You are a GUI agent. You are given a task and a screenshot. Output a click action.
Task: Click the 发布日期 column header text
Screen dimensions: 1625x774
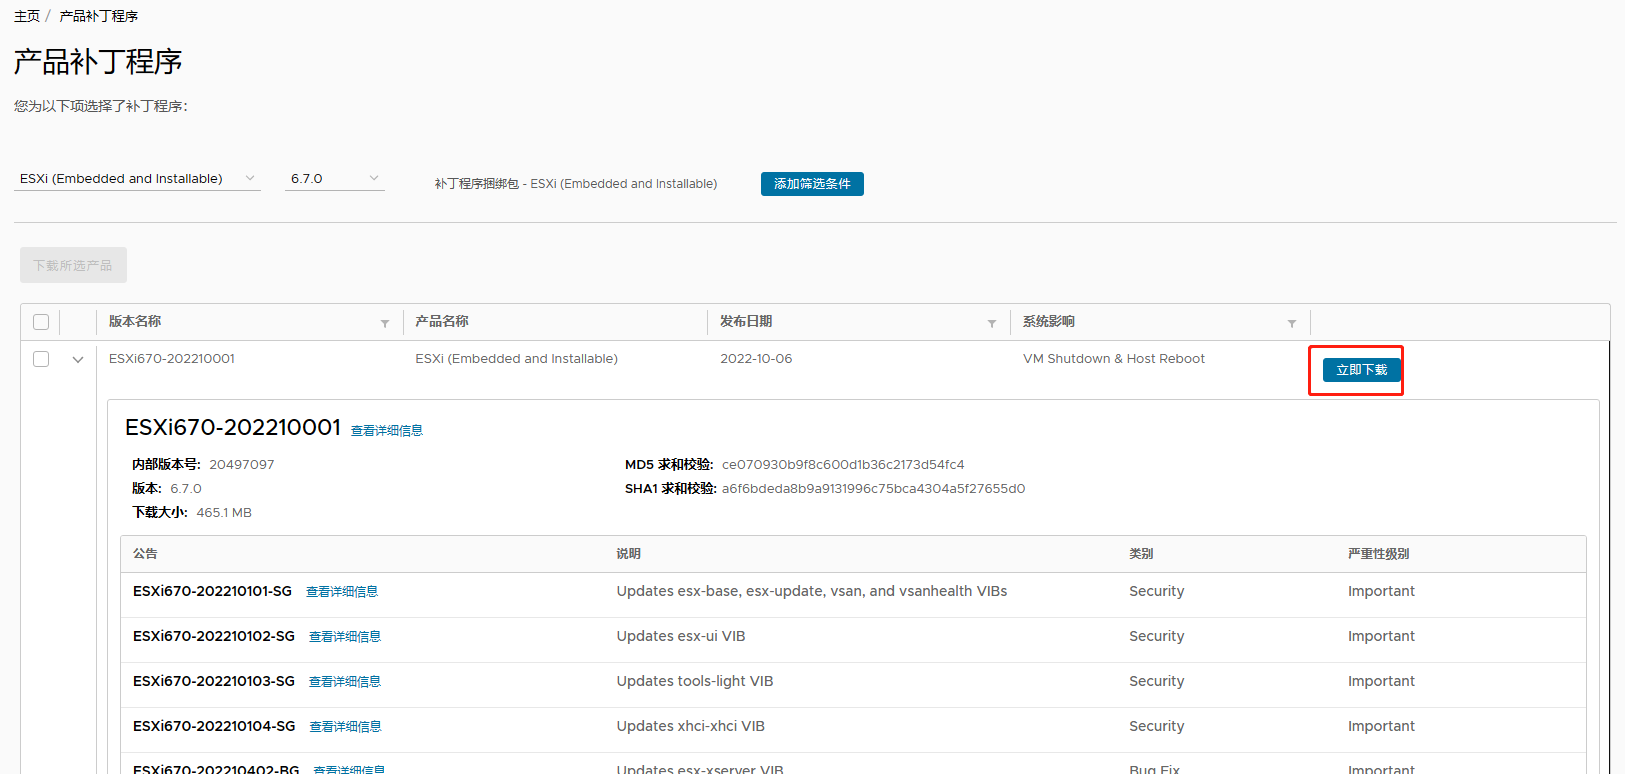click(746, 321)
